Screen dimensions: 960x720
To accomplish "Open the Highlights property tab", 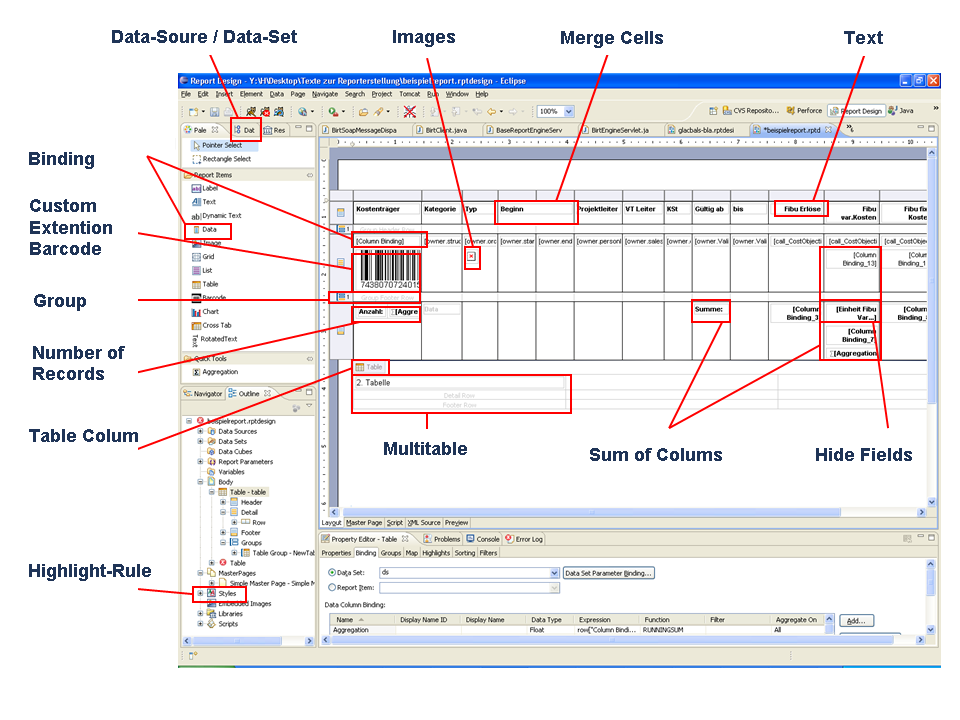I will [436, 553].
